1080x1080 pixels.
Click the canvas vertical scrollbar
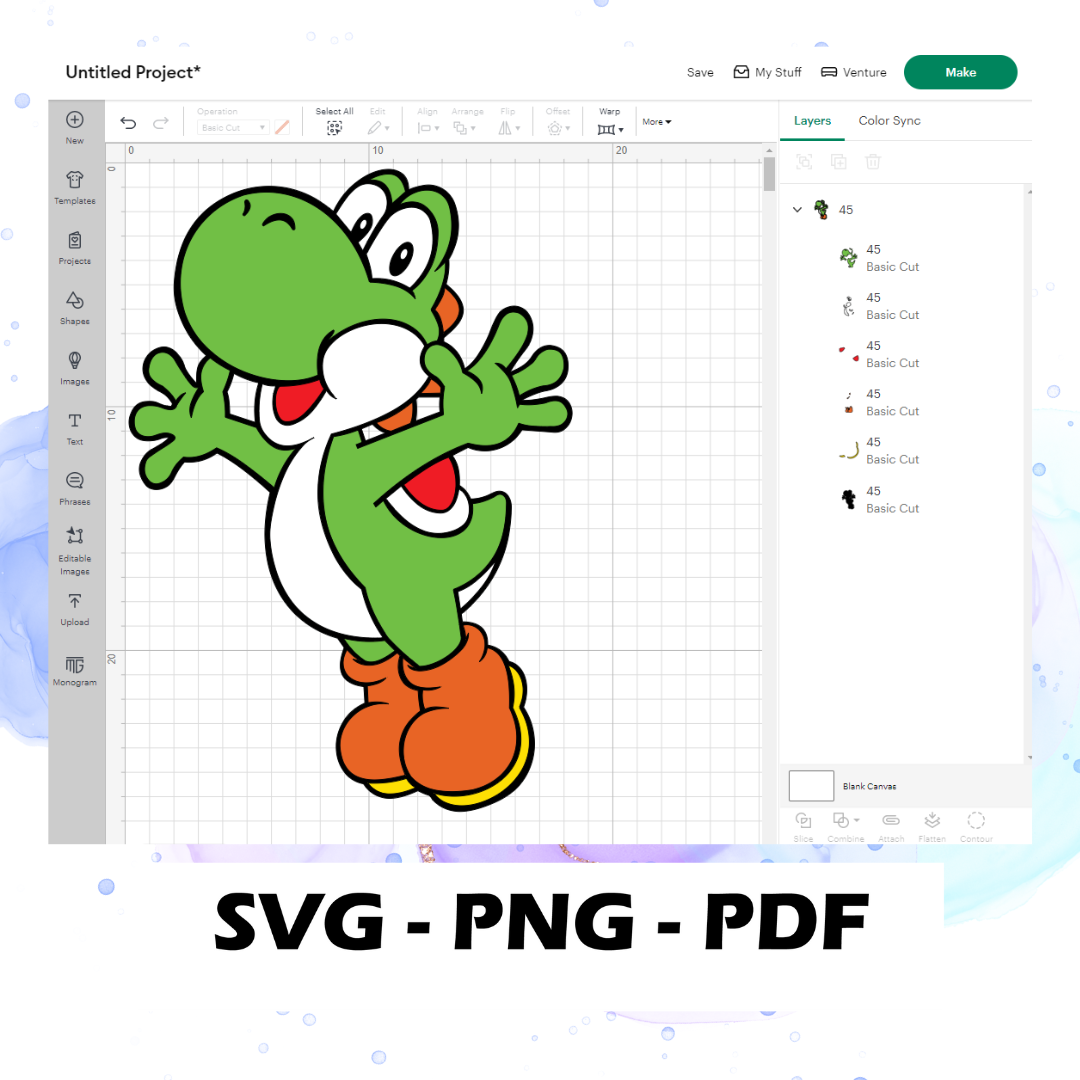(769, 174)
